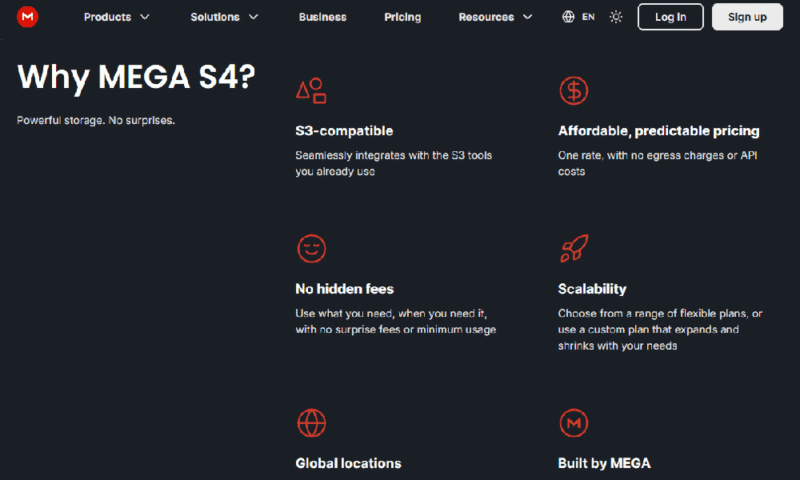Click the dollar sign pricing icon

point(573,91)
